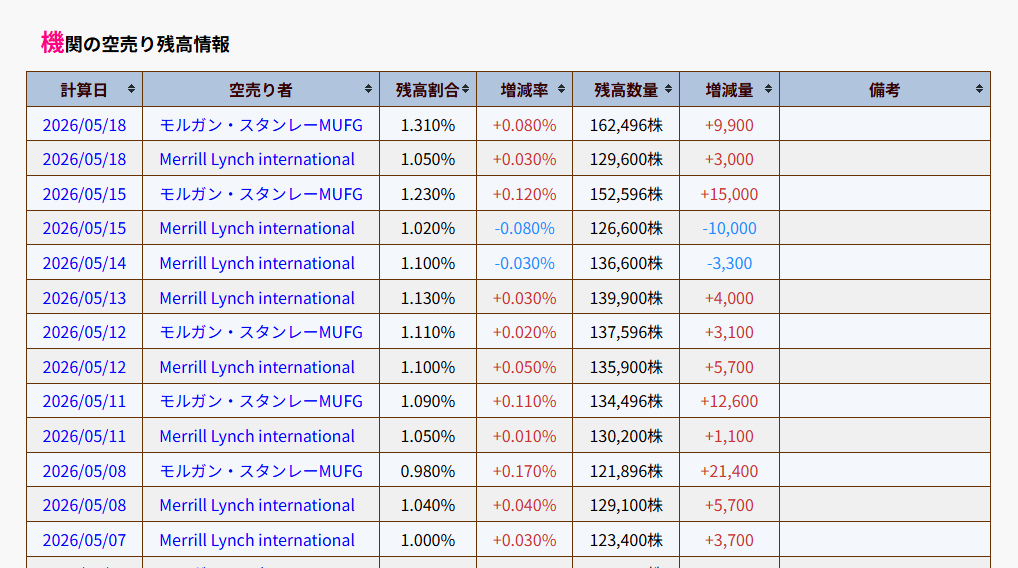1018x568 pixels.
Task: Open Merrill Lynch international link in 126,600株 row
Action: click(257, 228)
